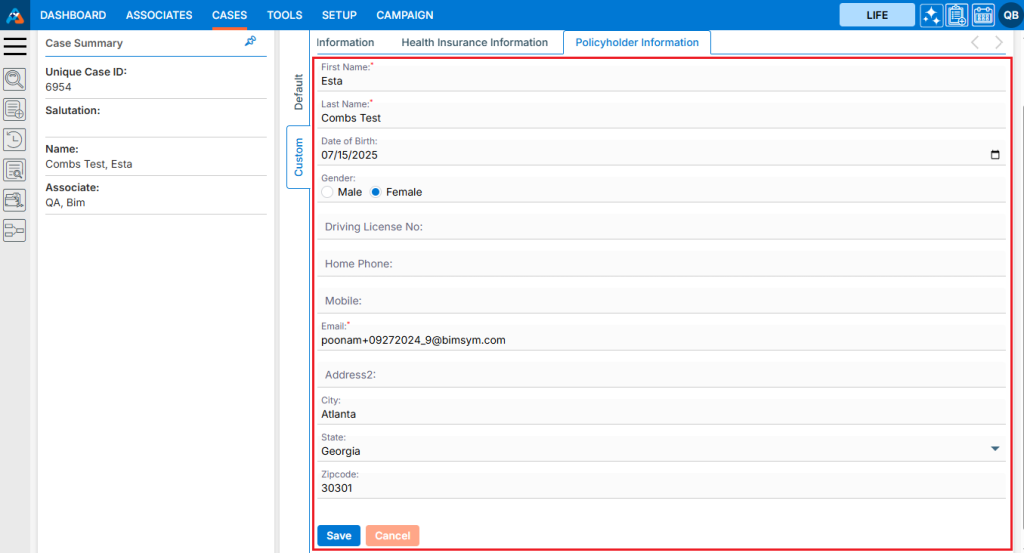
Task: Pin the Case Summary panel
Action: [x=250, y=42]
